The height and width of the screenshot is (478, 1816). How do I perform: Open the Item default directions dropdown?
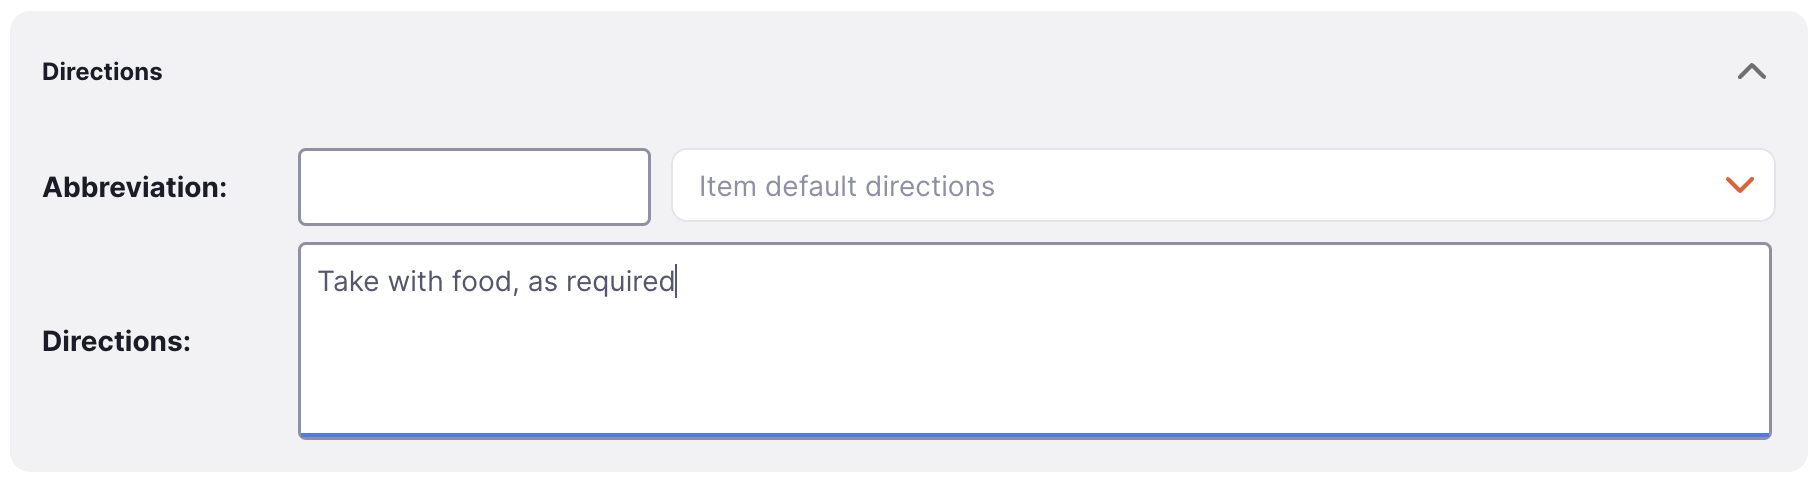pyautogui.click(x=1222, y=186)
